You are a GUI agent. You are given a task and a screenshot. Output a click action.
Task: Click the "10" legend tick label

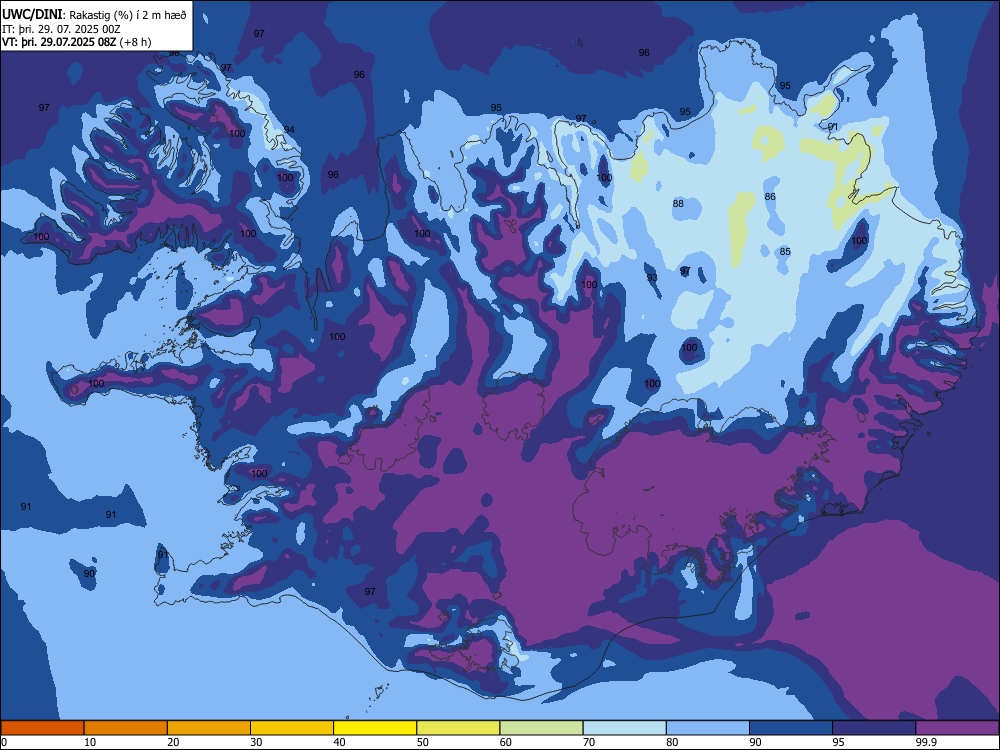coord(90,742)
